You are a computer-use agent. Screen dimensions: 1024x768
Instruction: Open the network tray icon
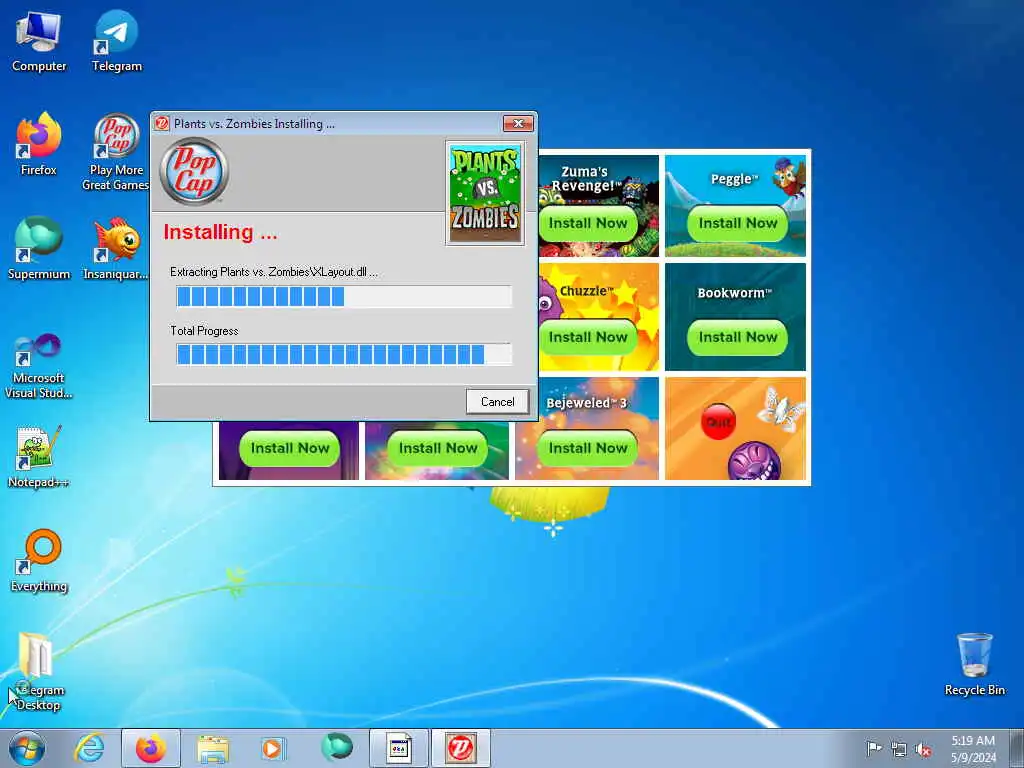coord(899,749)
